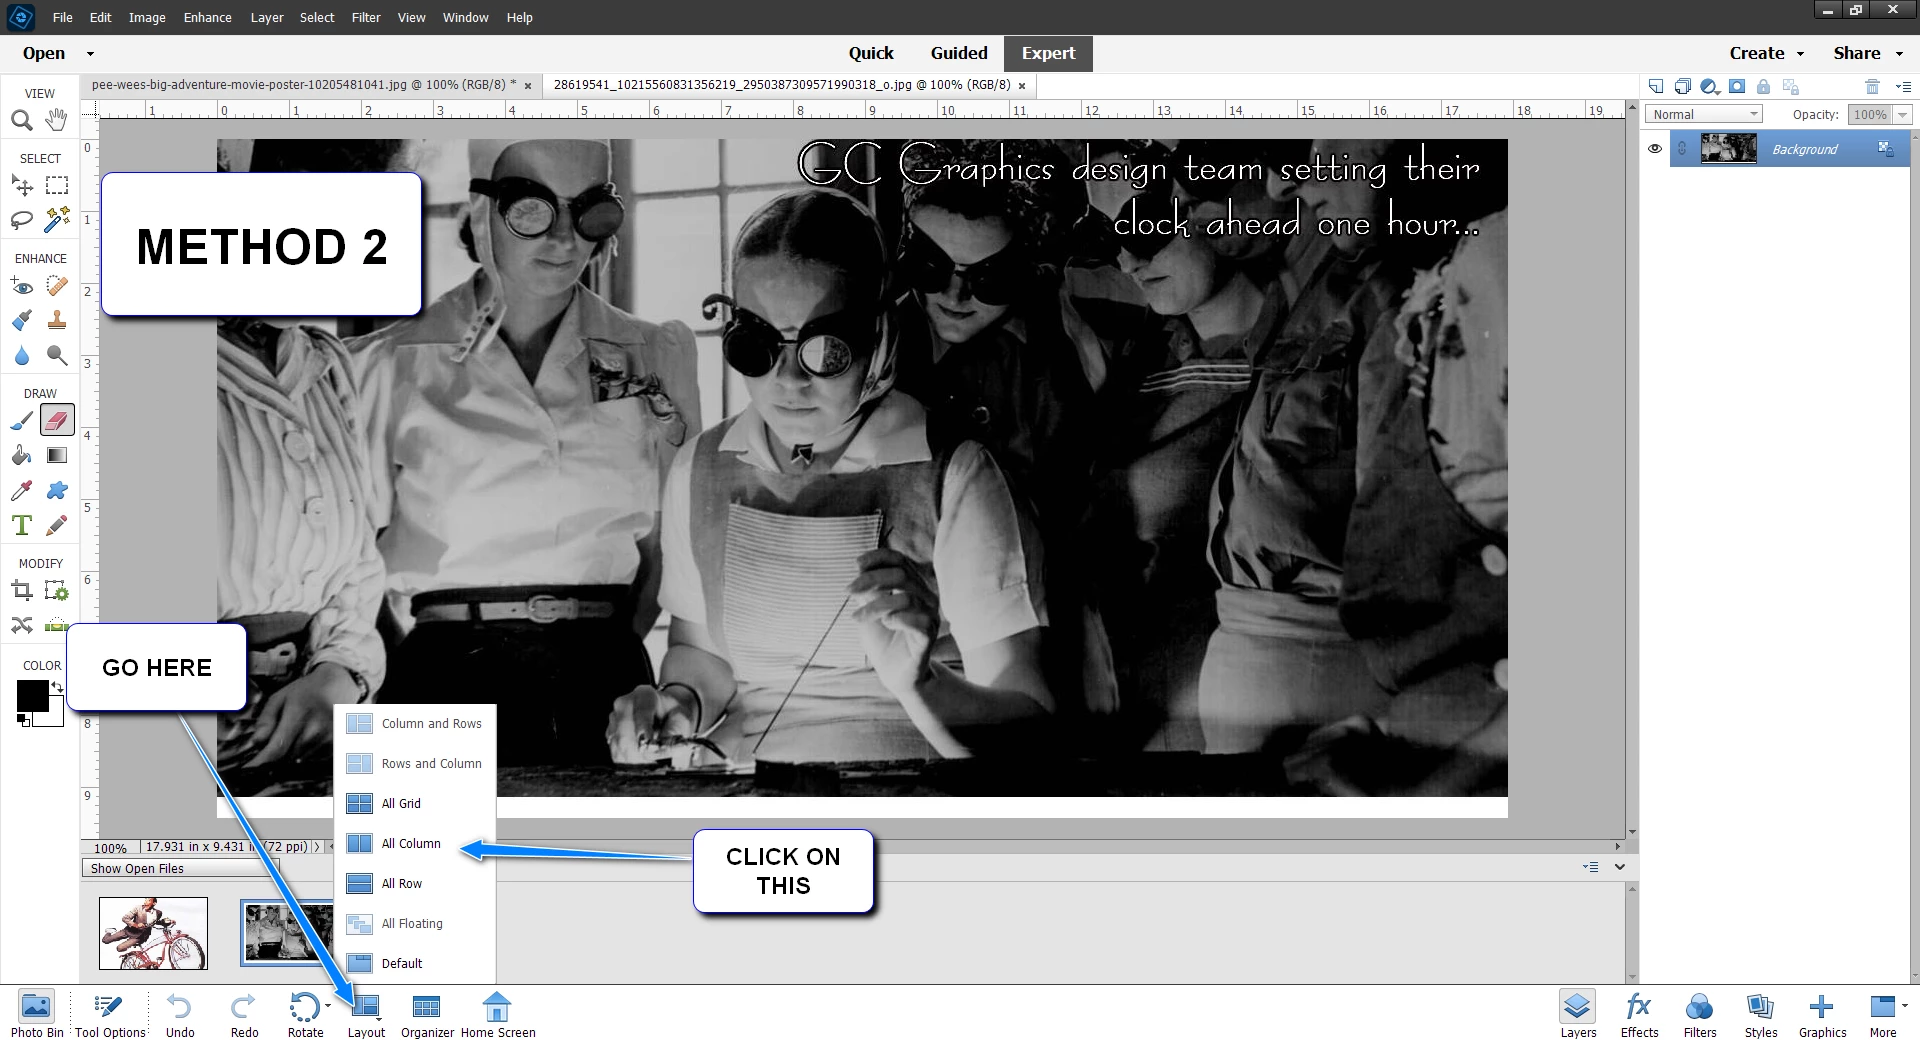Image resolution: width=1920 pixels, height=1040 pixels.
Task: Select the Lasso tool
Action: (x=21, y=220)
